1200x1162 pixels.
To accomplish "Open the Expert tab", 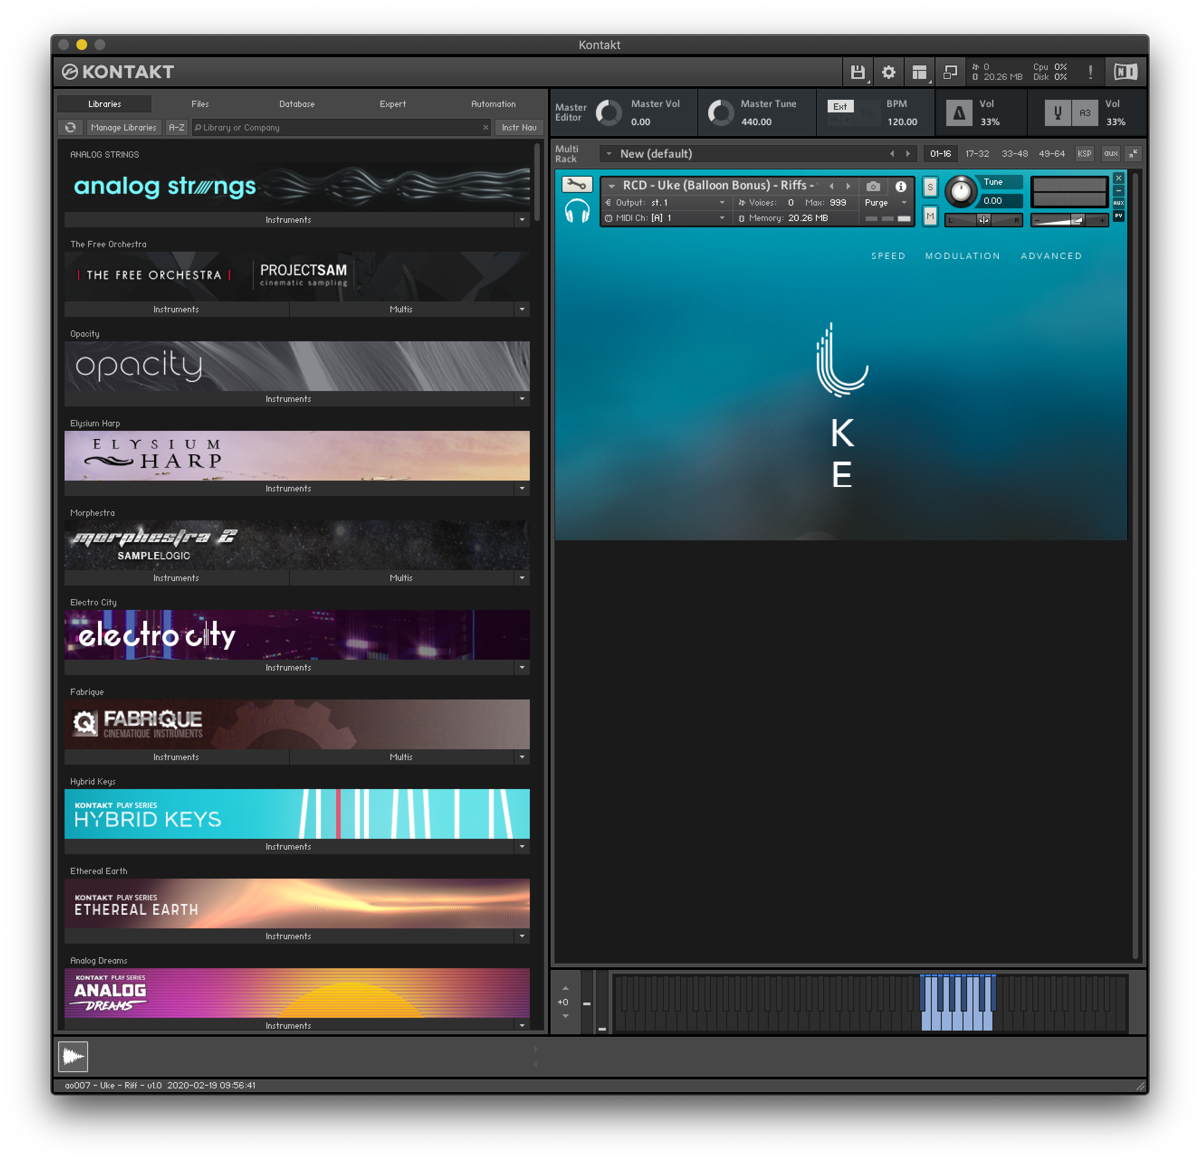I will 393,104.
